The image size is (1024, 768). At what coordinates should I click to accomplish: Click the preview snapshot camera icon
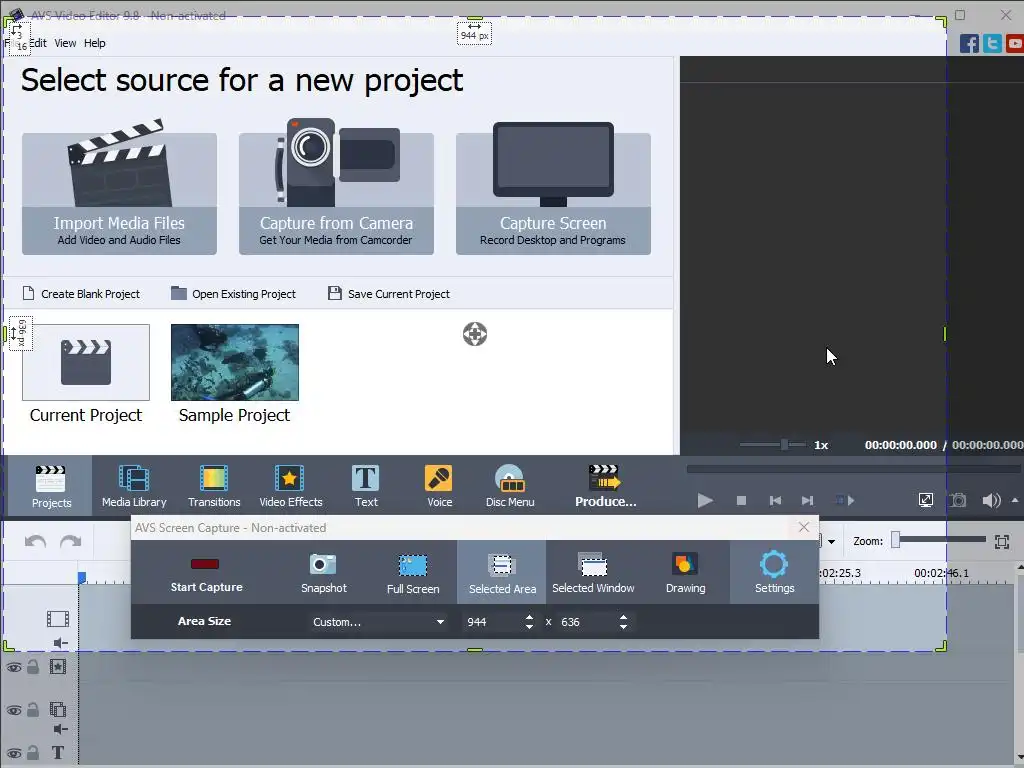pyautogui.click(x=957, y=500)
